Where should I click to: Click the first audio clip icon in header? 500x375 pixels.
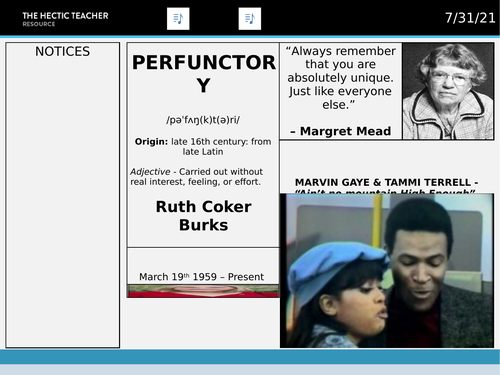click(x=178, y=19)
